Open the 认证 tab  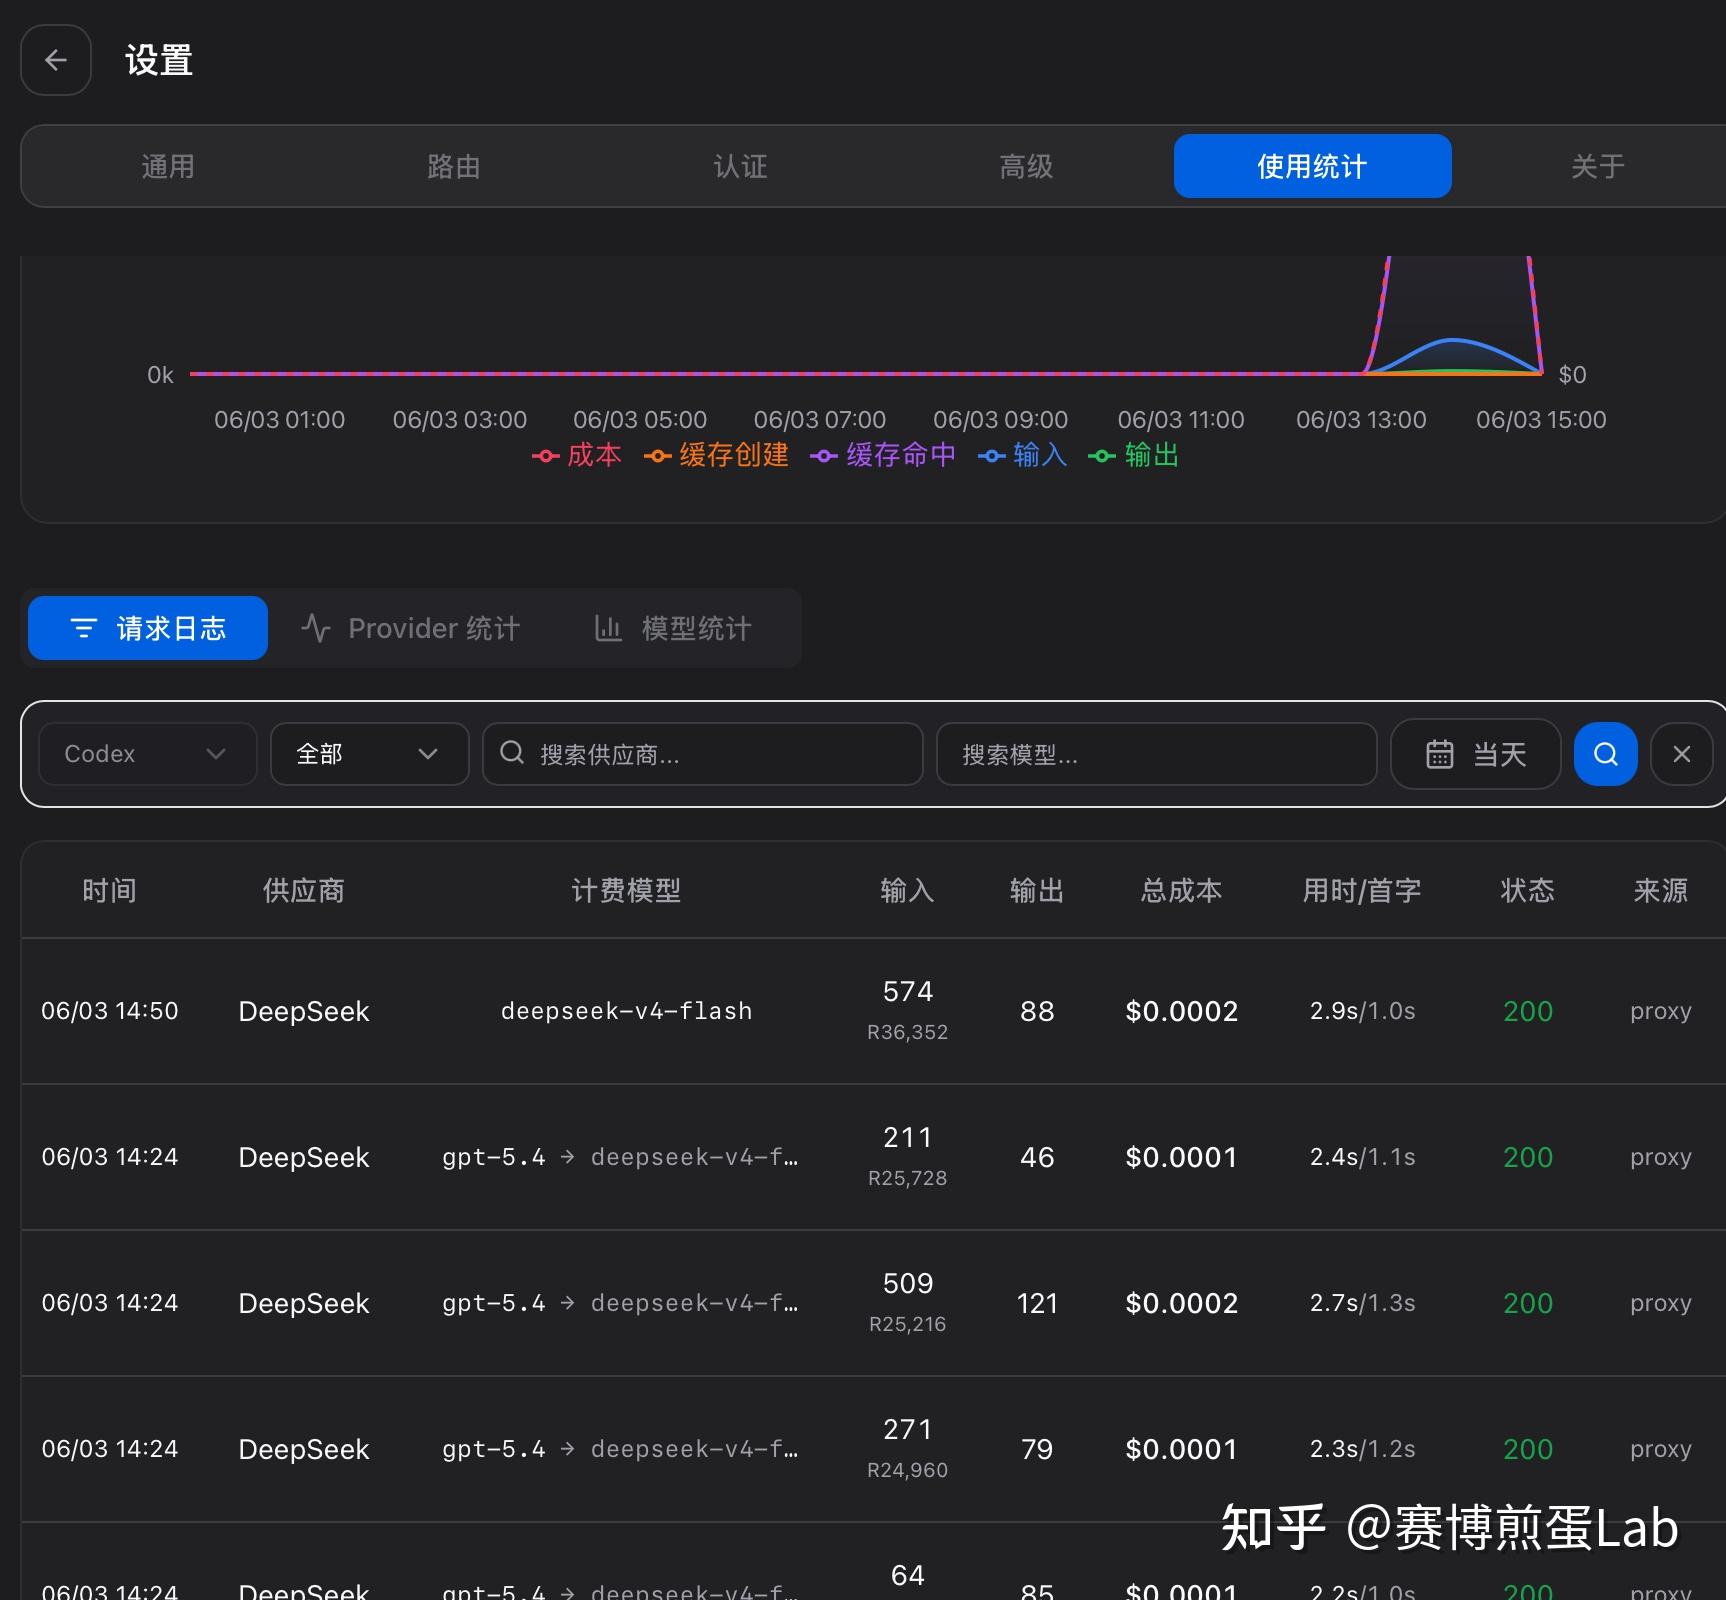tap(740, 166)
